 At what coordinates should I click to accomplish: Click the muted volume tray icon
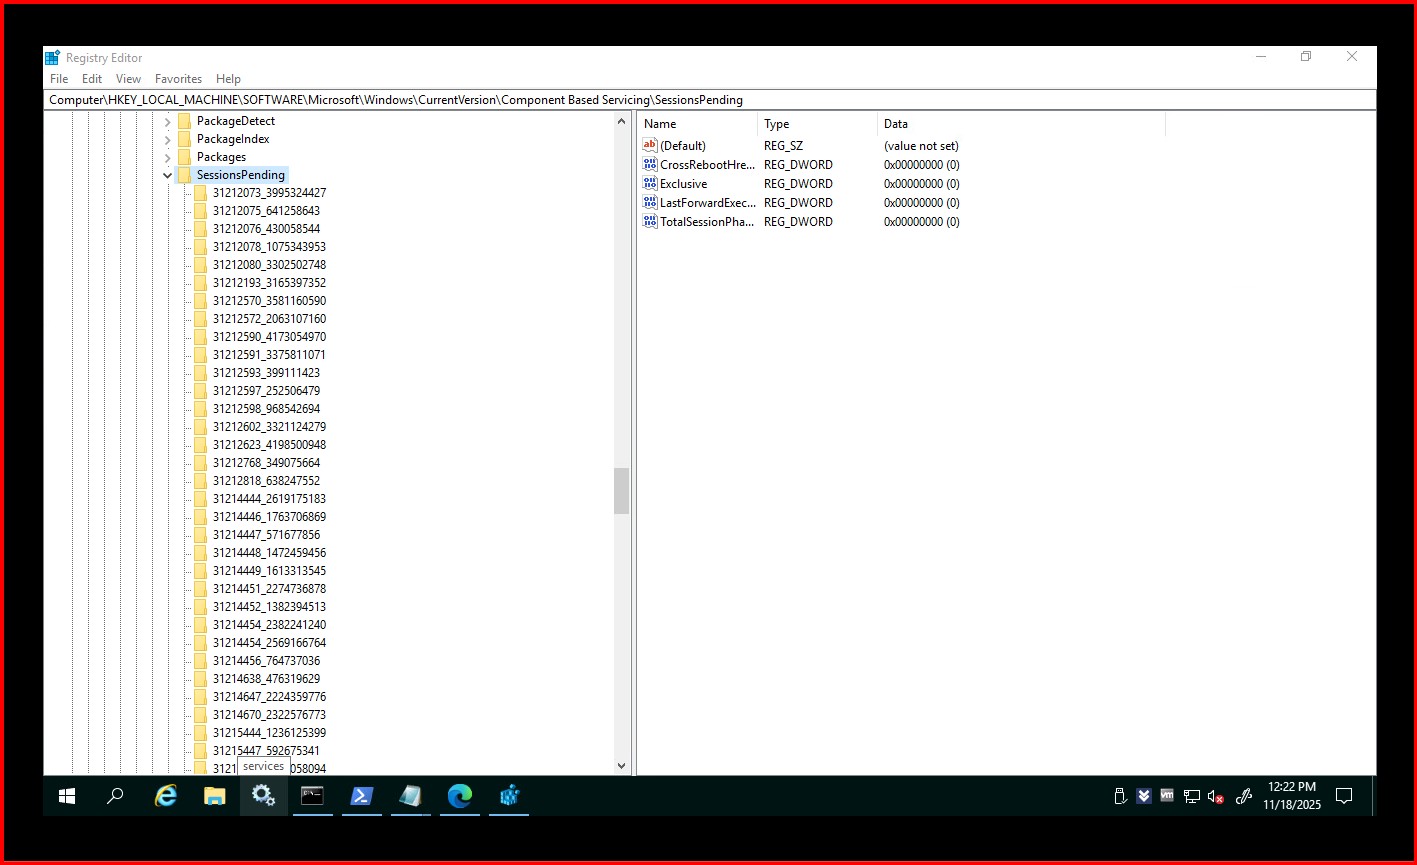[x=1216, y=797]
